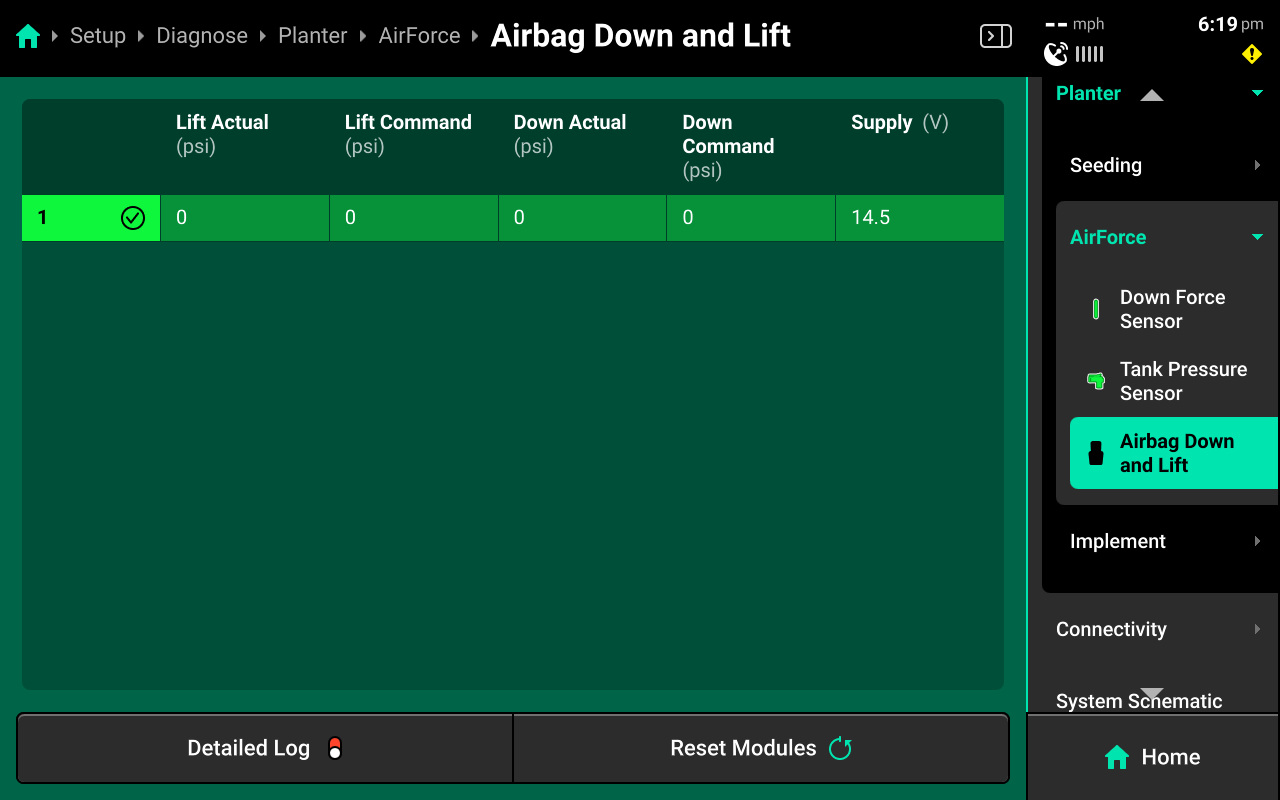Collapse the Planter section arrow
The width and height of the screenshot is (1280, 800).
[1257, 93]
